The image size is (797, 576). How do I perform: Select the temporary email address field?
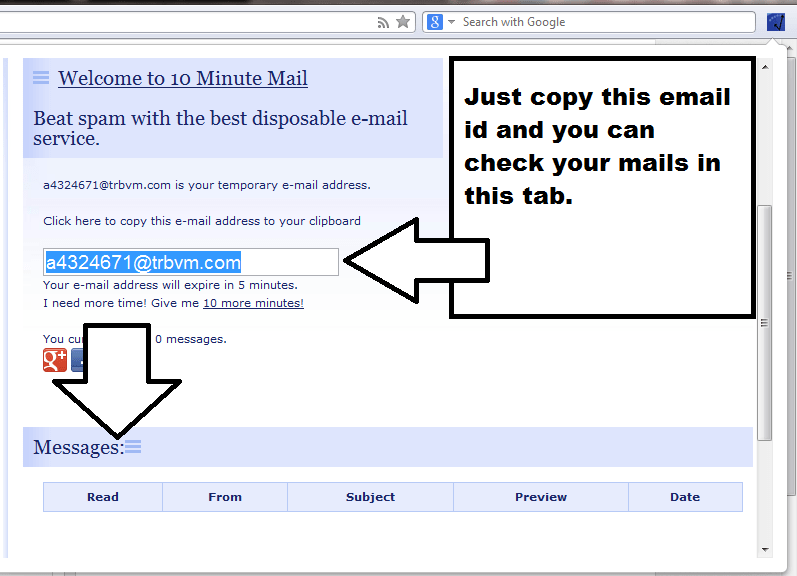tap(191, 262)
